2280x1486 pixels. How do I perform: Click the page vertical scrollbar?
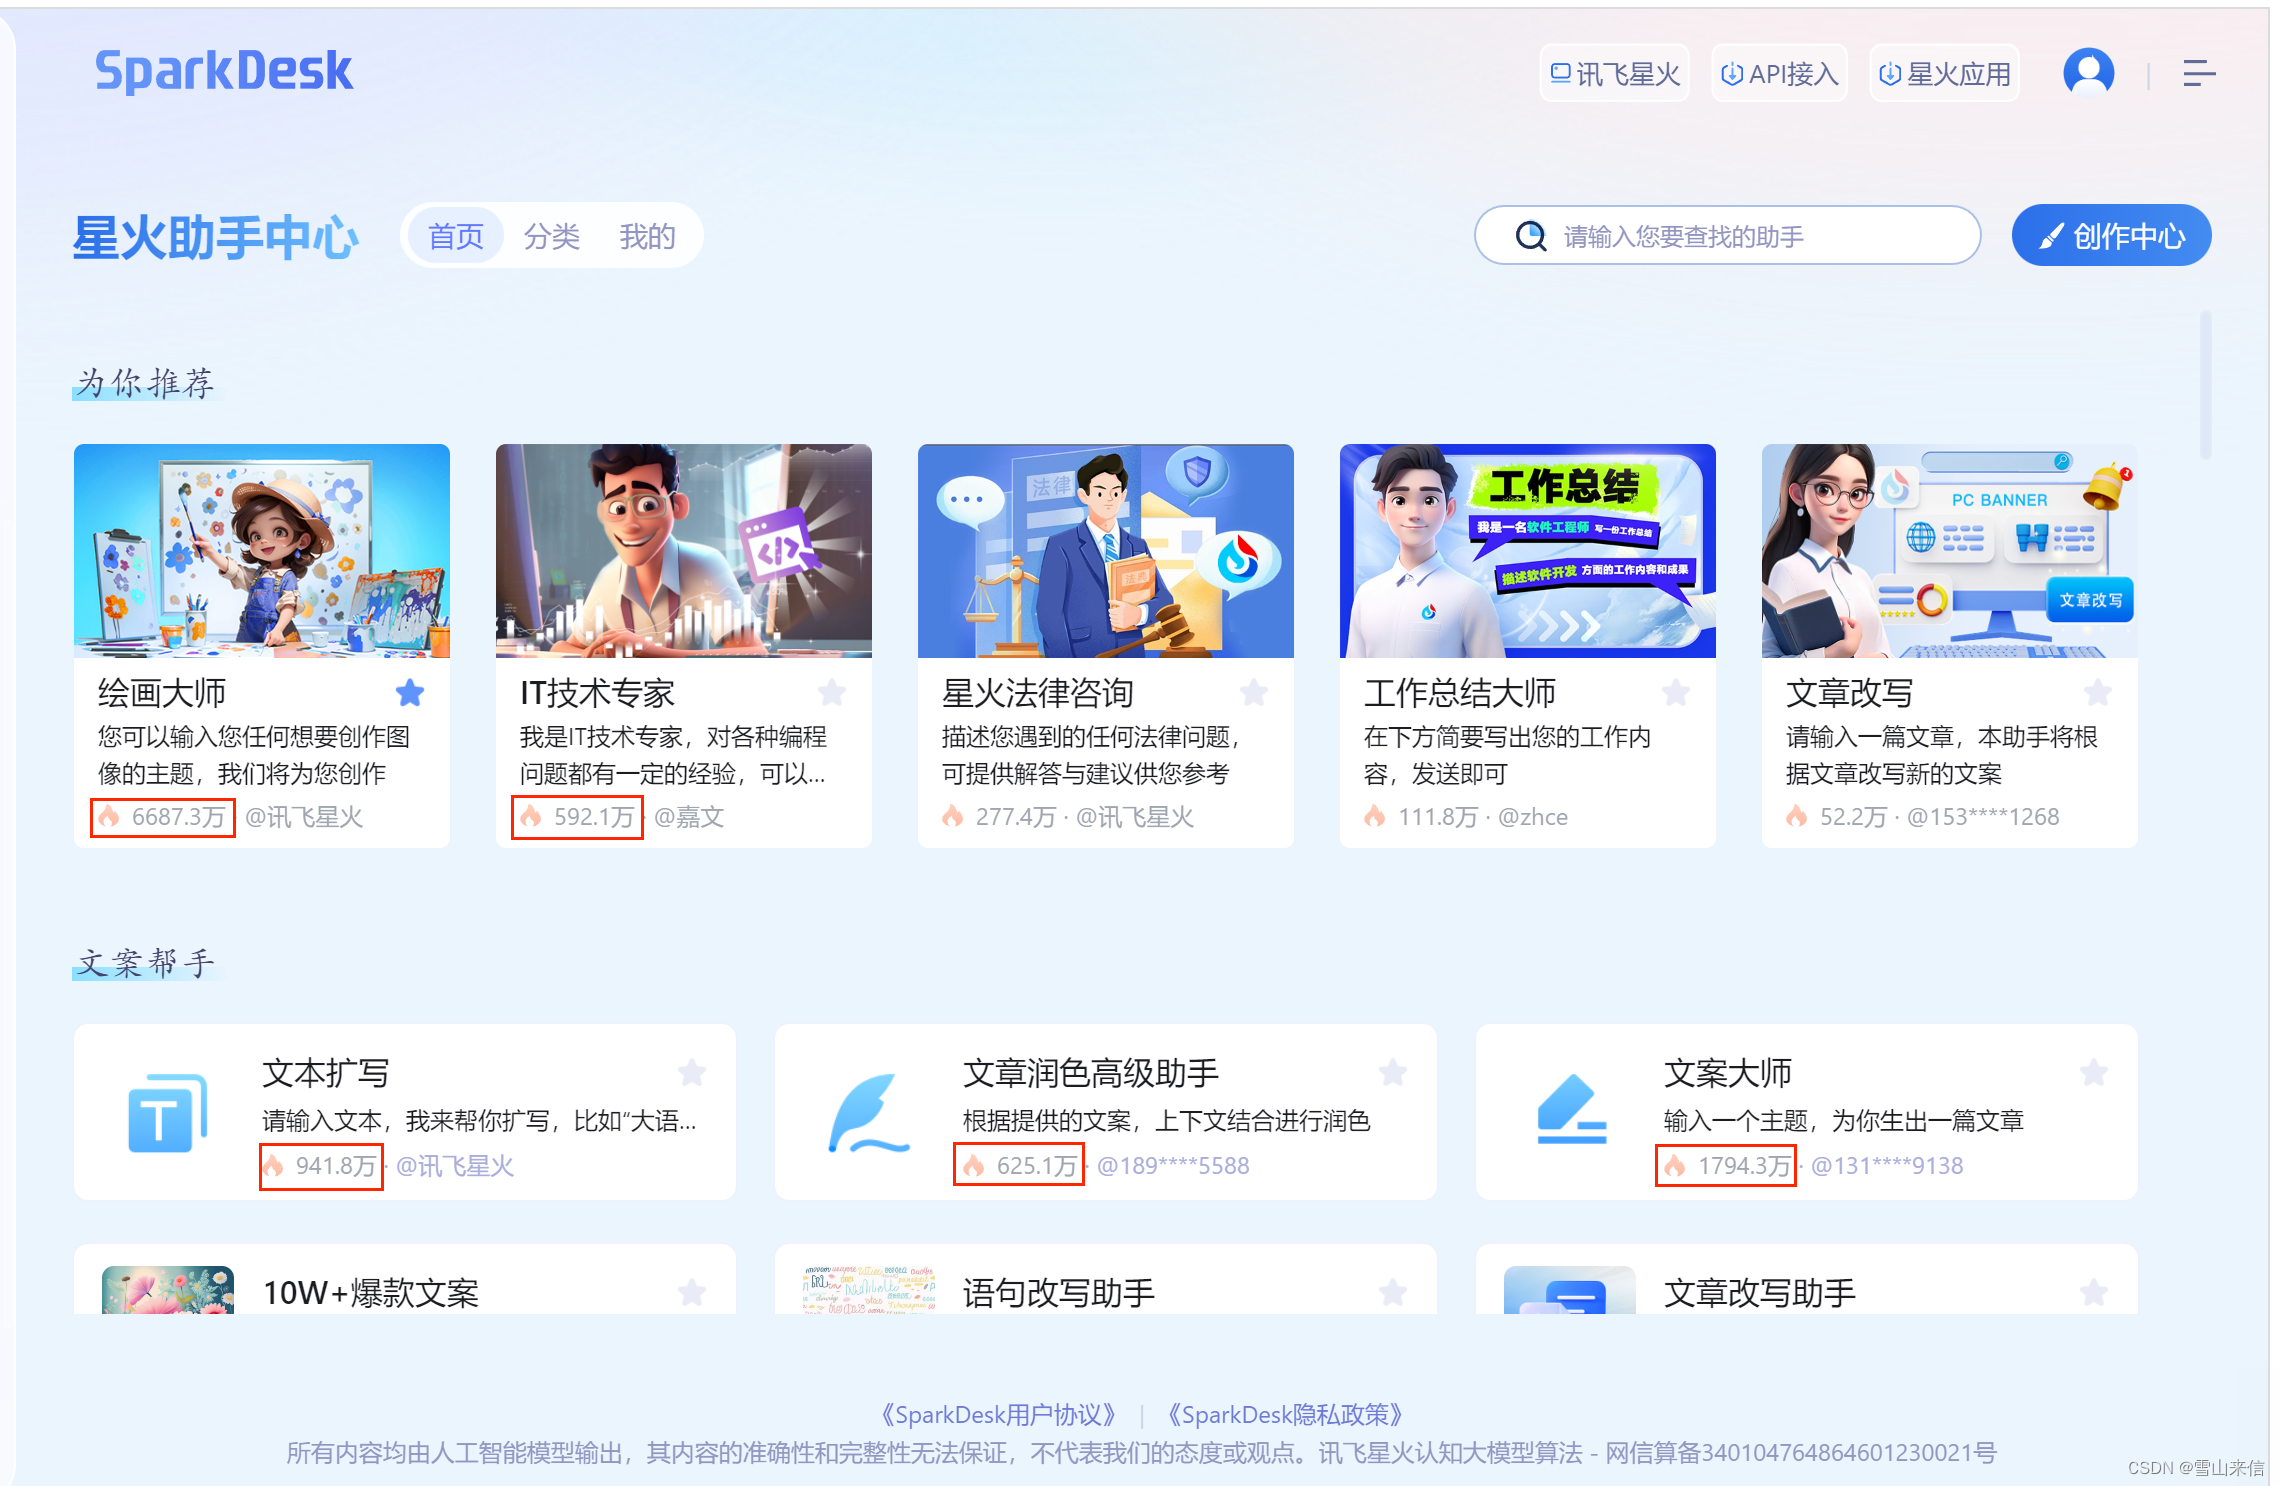pyautogui.click(x=2205, y=384)
